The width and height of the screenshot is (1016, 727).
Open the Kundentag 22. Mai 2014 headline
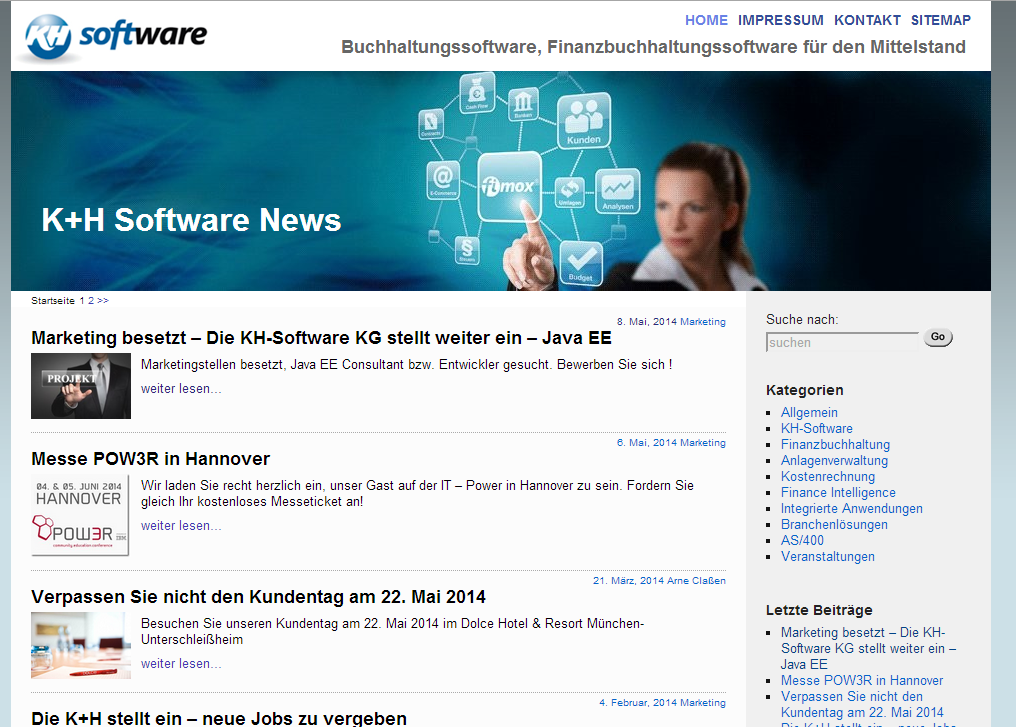(259, 597)
